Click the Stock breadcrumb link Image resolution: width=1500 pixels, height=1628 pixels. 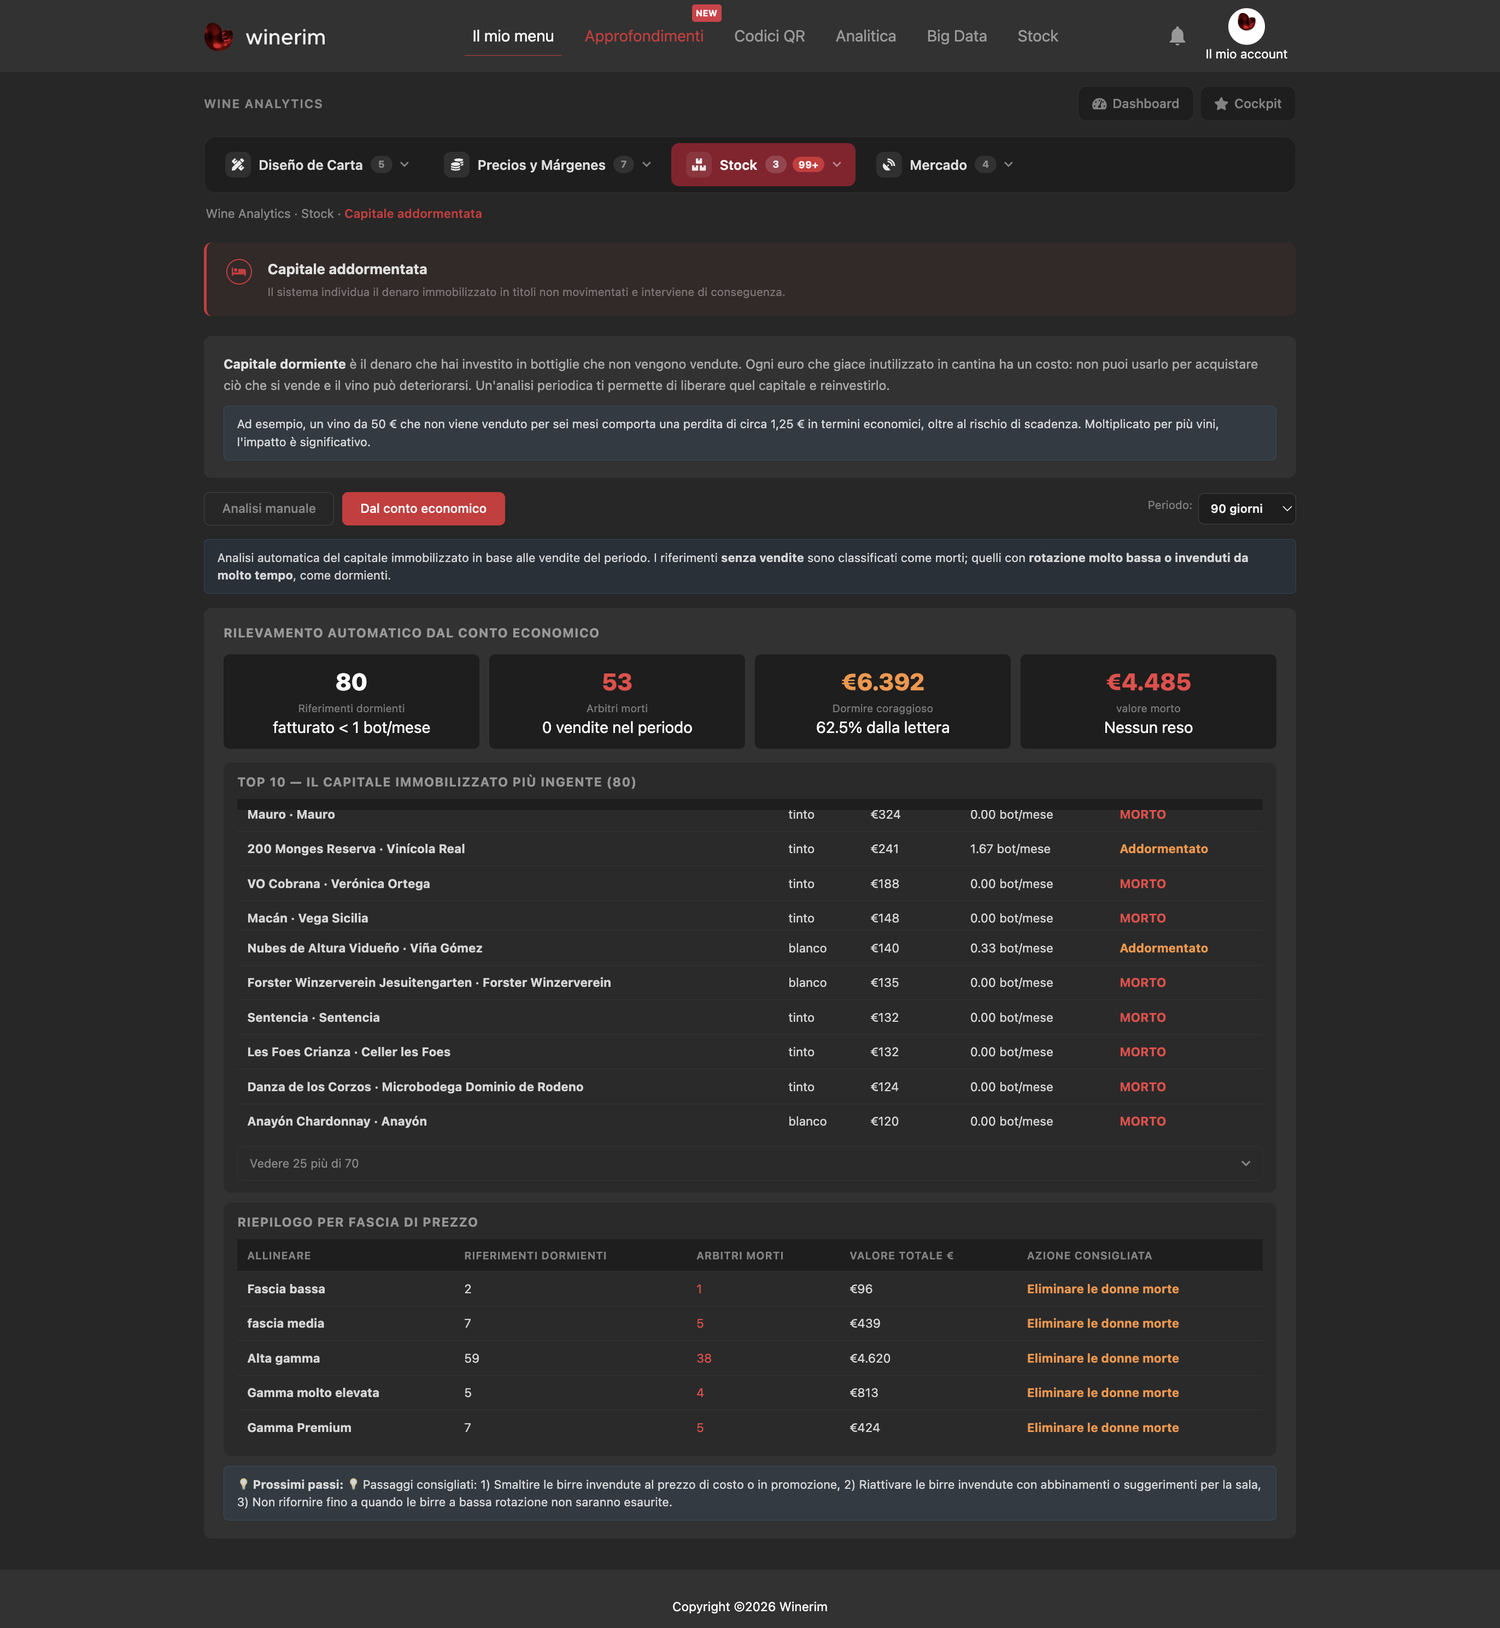[317, 214]
